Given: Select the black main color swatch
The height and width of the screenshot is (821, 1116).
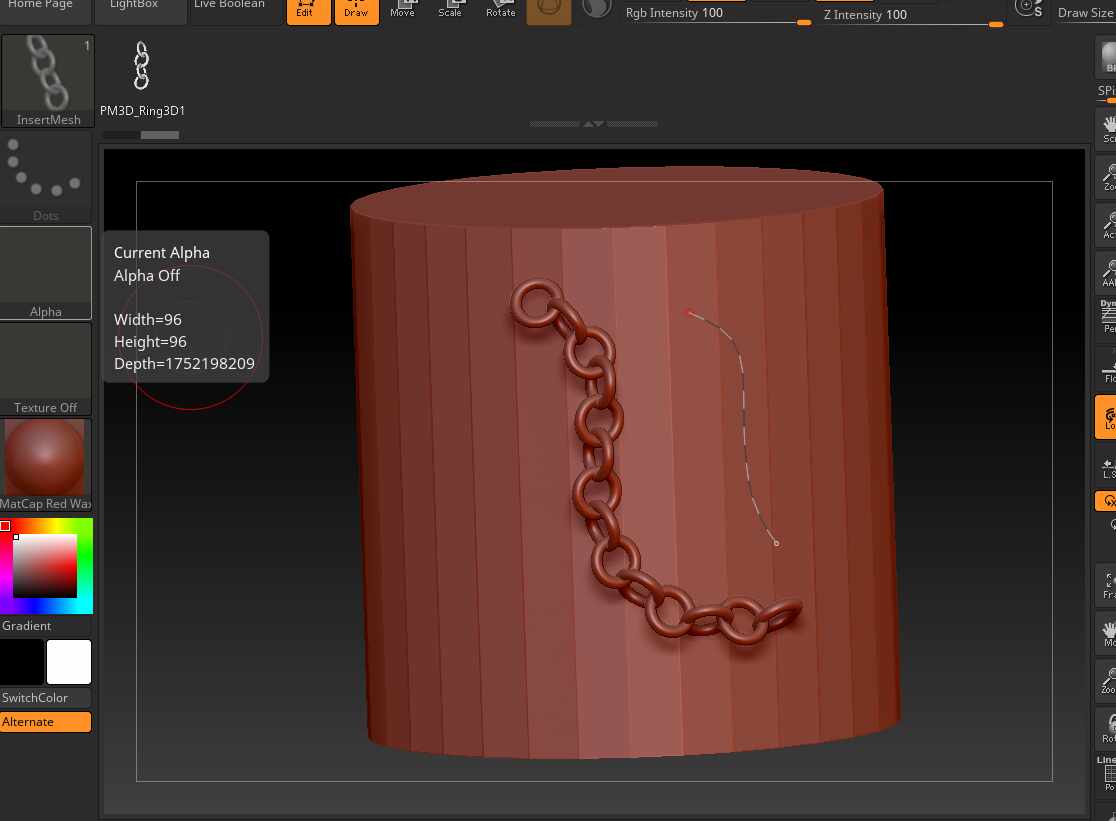Looking at the screenshot, I should tap(22, 662).
